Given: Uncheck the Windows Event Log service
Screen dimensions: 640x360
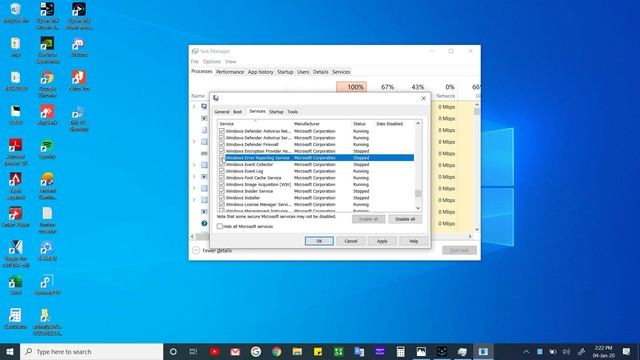Looking at the screenshot, I should (x=222, y=171).
